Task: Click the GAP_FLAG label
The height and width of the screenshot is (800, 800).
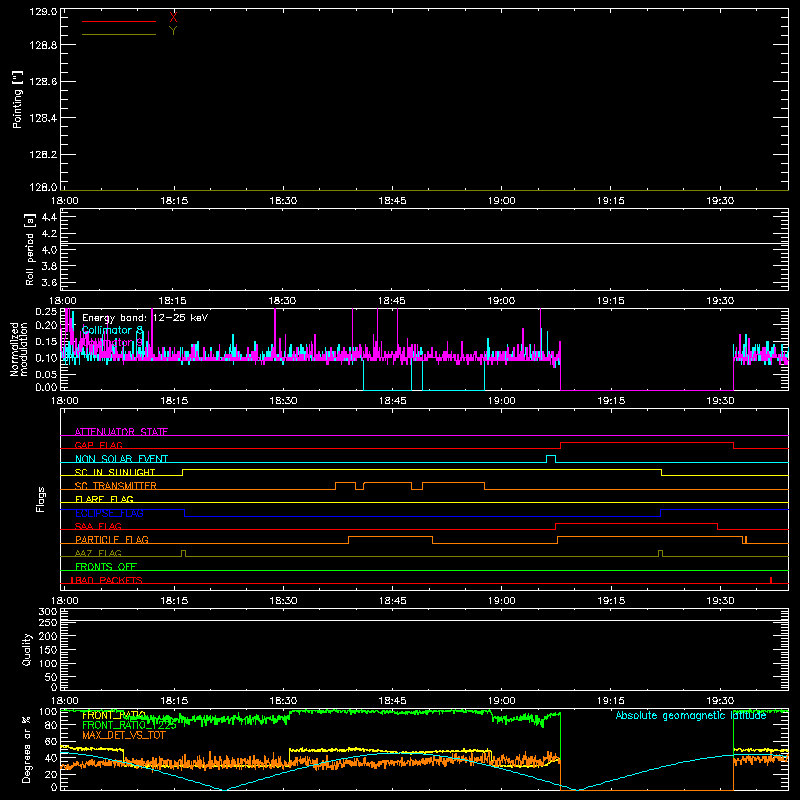Action: (x=98, y=445)
